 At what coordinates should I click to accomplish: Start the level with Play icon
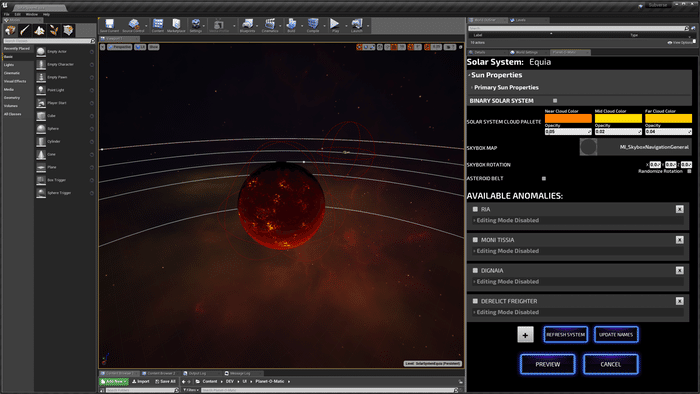point(334,24)
